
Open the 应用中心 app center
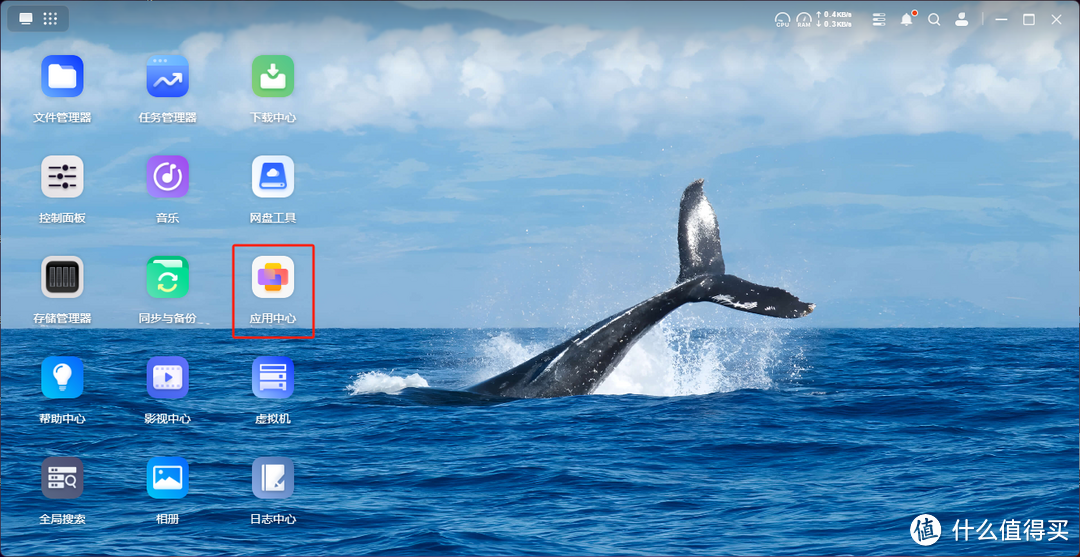pos(272,278)
